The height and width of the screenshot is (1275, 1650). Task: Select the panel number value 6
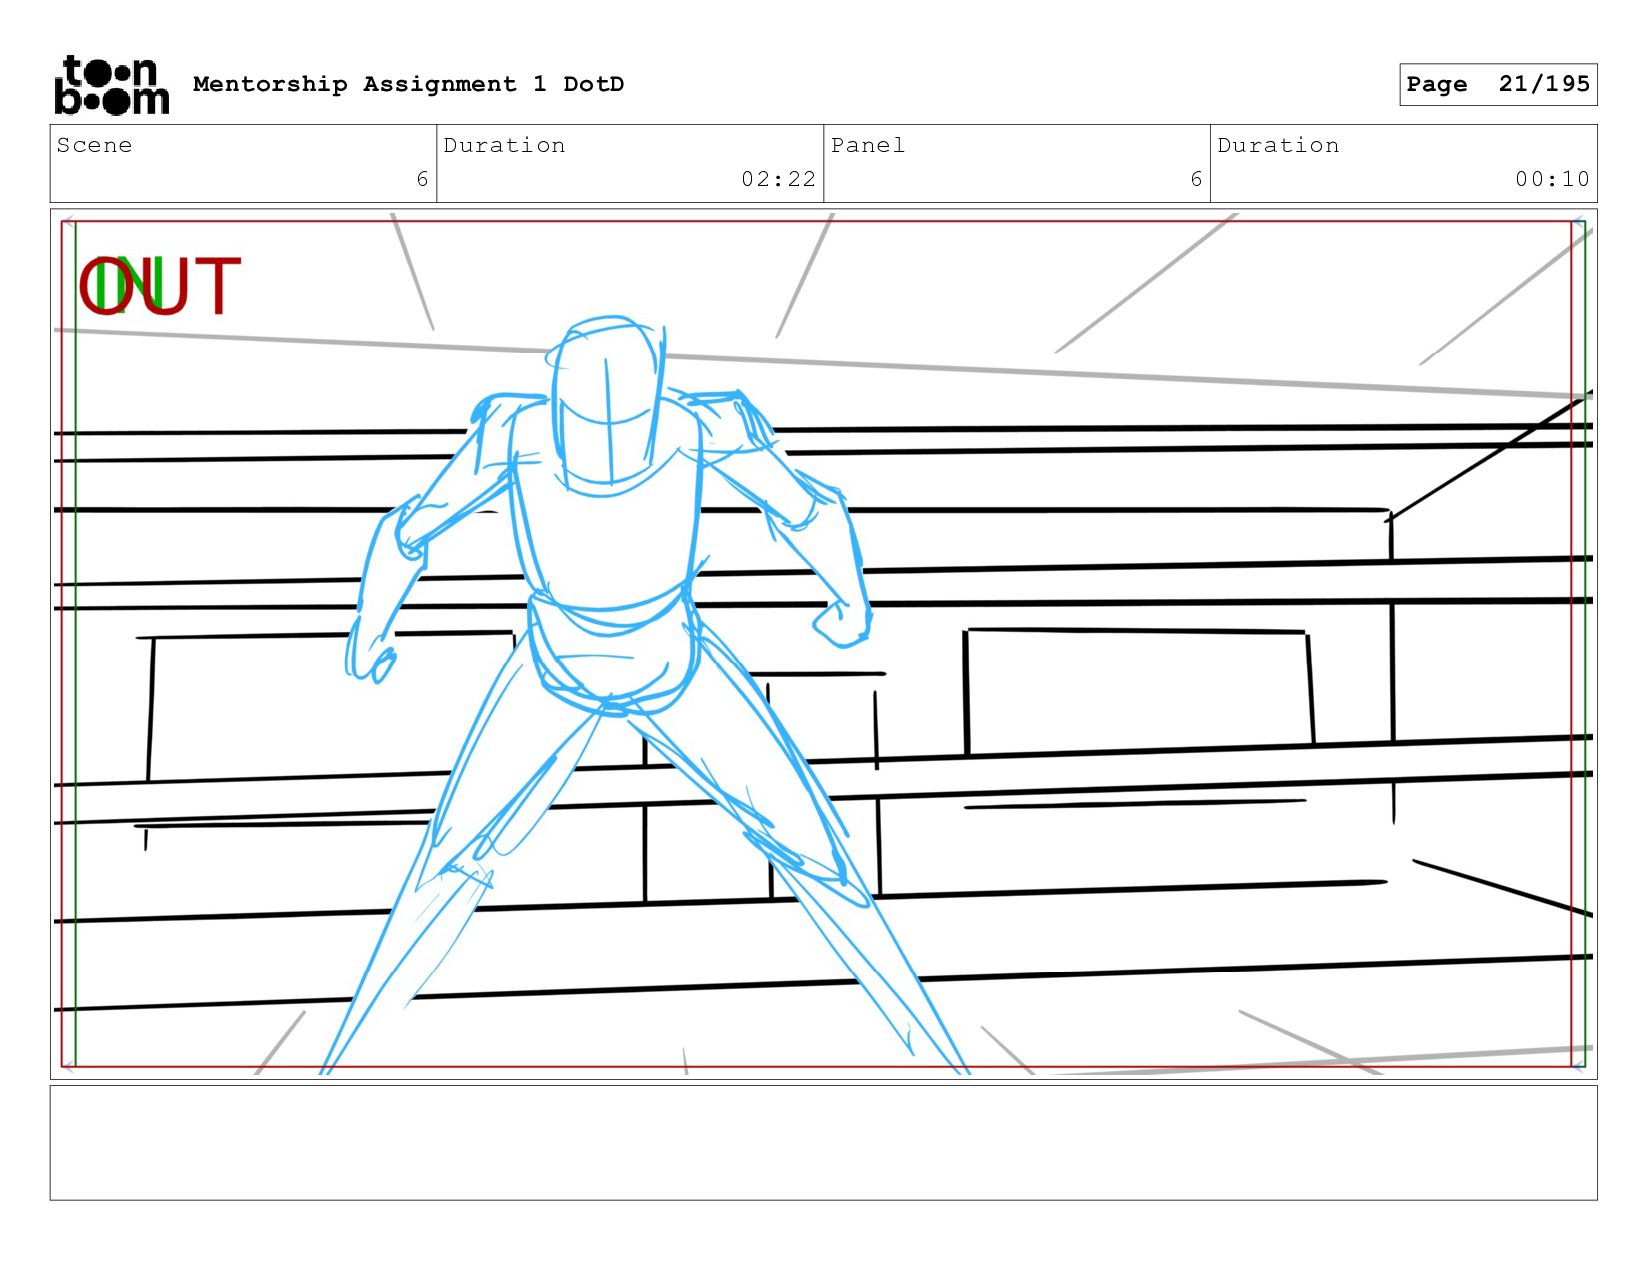pyautogui.click(x=1195, y=179)
